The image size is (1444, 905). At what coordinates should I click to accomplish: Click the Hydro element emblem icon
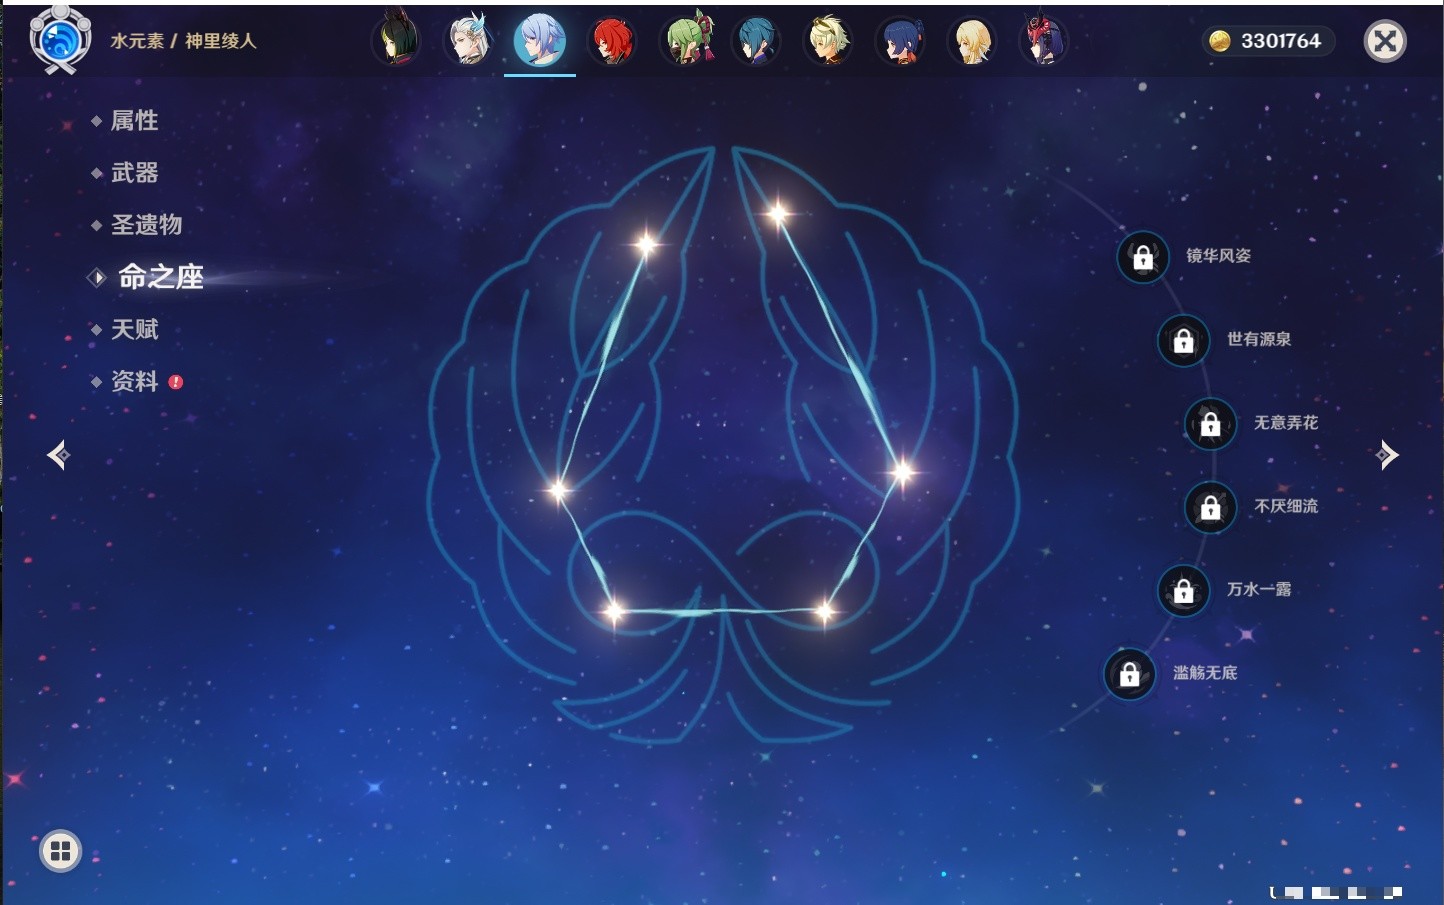coord(60,40)
